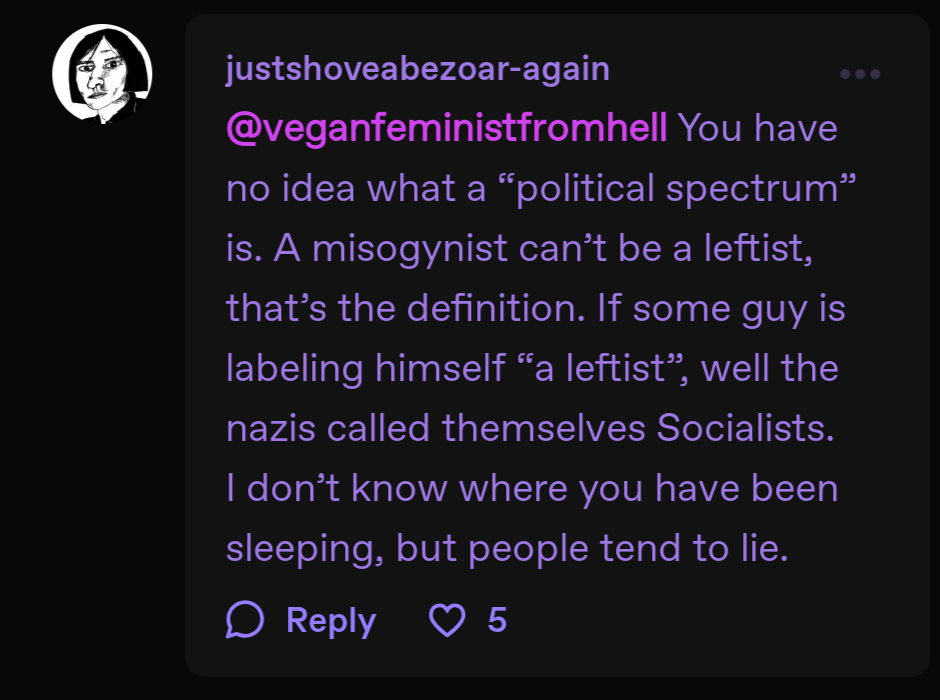Click the speech bubble reply icon
The height and width of the screenshot is (700, 940).
tap(245, 619)
